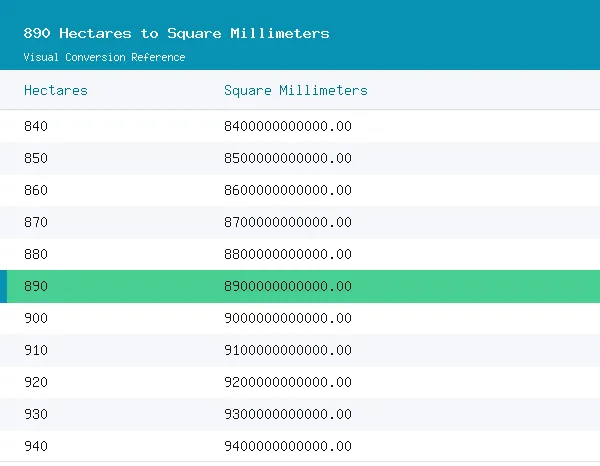The width and height of the screenshot is (600, 466).
Task: Click the '880' hectares cell
Action: point(36,254)
